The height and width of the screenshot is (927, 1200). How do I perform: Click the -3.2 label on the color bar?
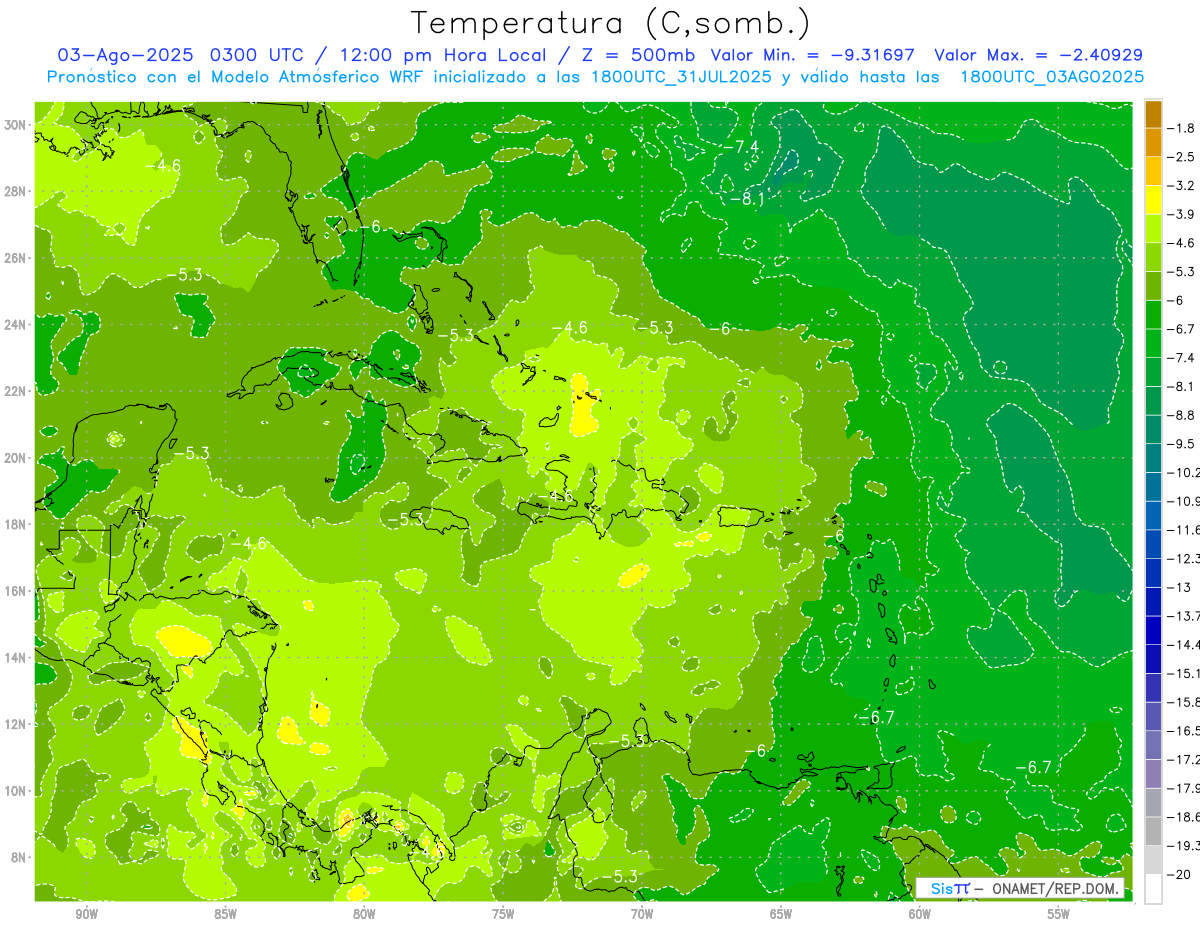click(x=1181, y=186)
